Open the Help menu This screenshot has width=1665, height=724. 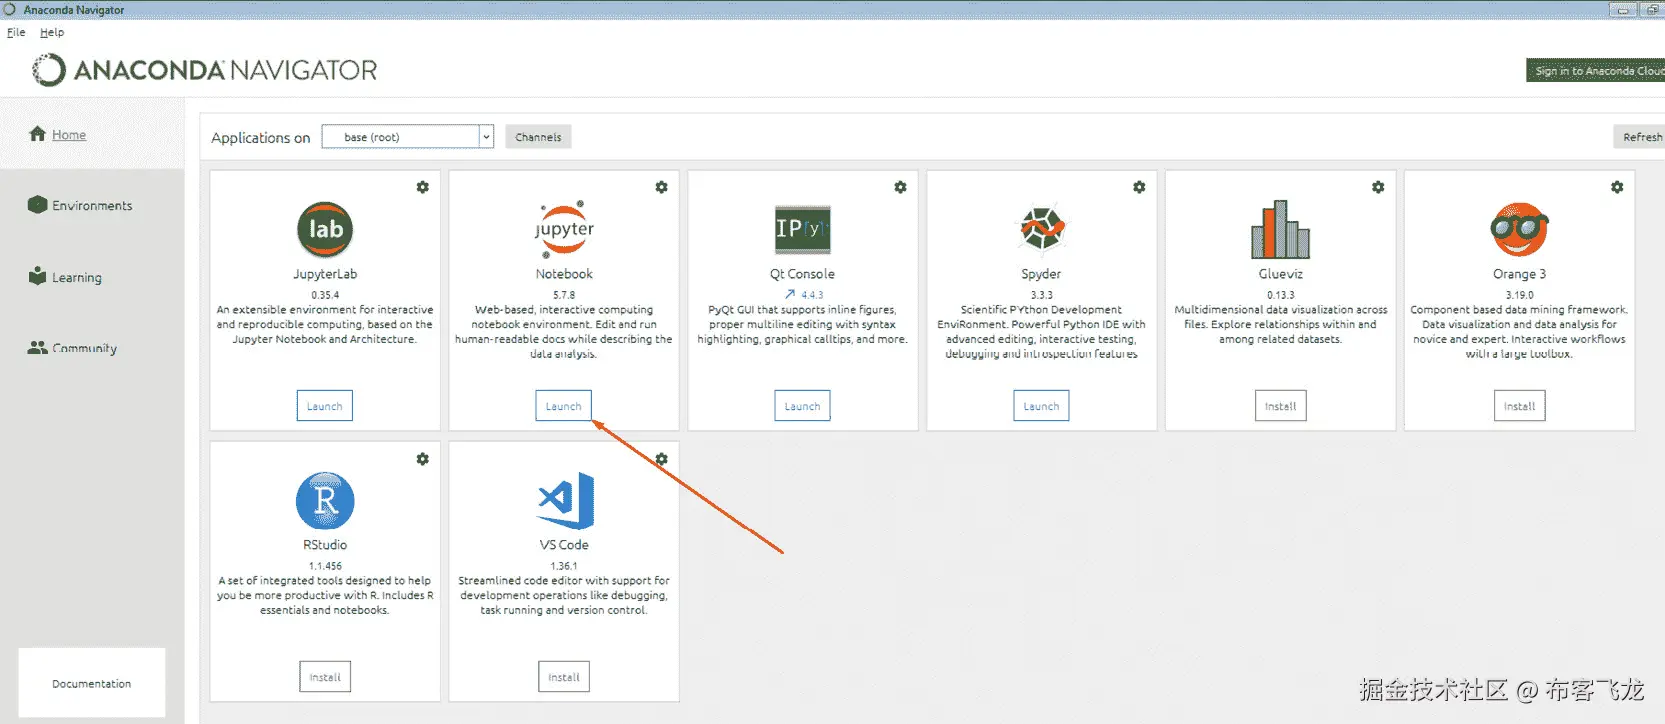coord(52,32)
